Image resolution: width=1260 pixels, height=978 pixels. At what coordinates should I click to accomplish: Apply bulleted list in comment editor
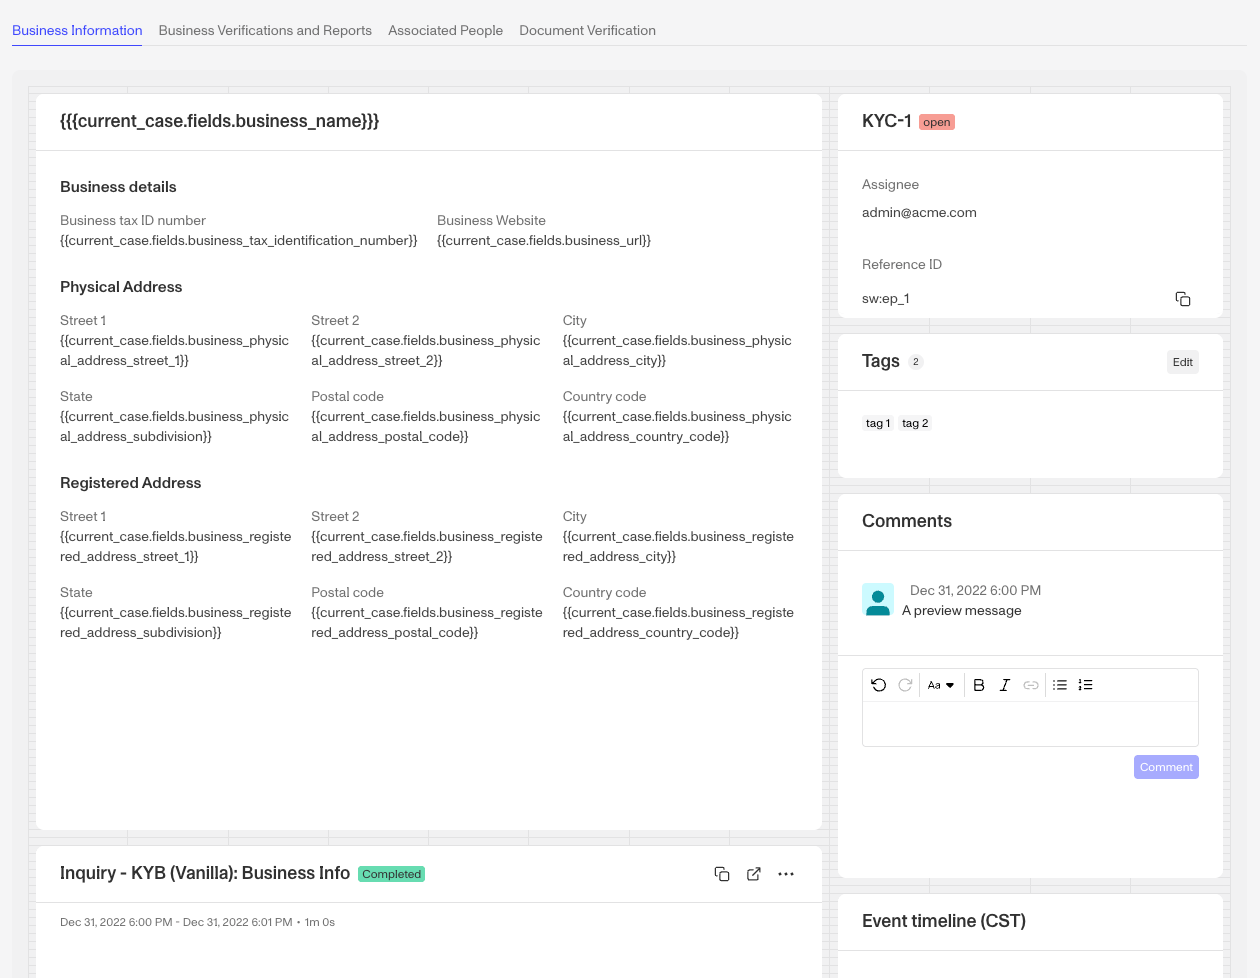(1060, 685)
